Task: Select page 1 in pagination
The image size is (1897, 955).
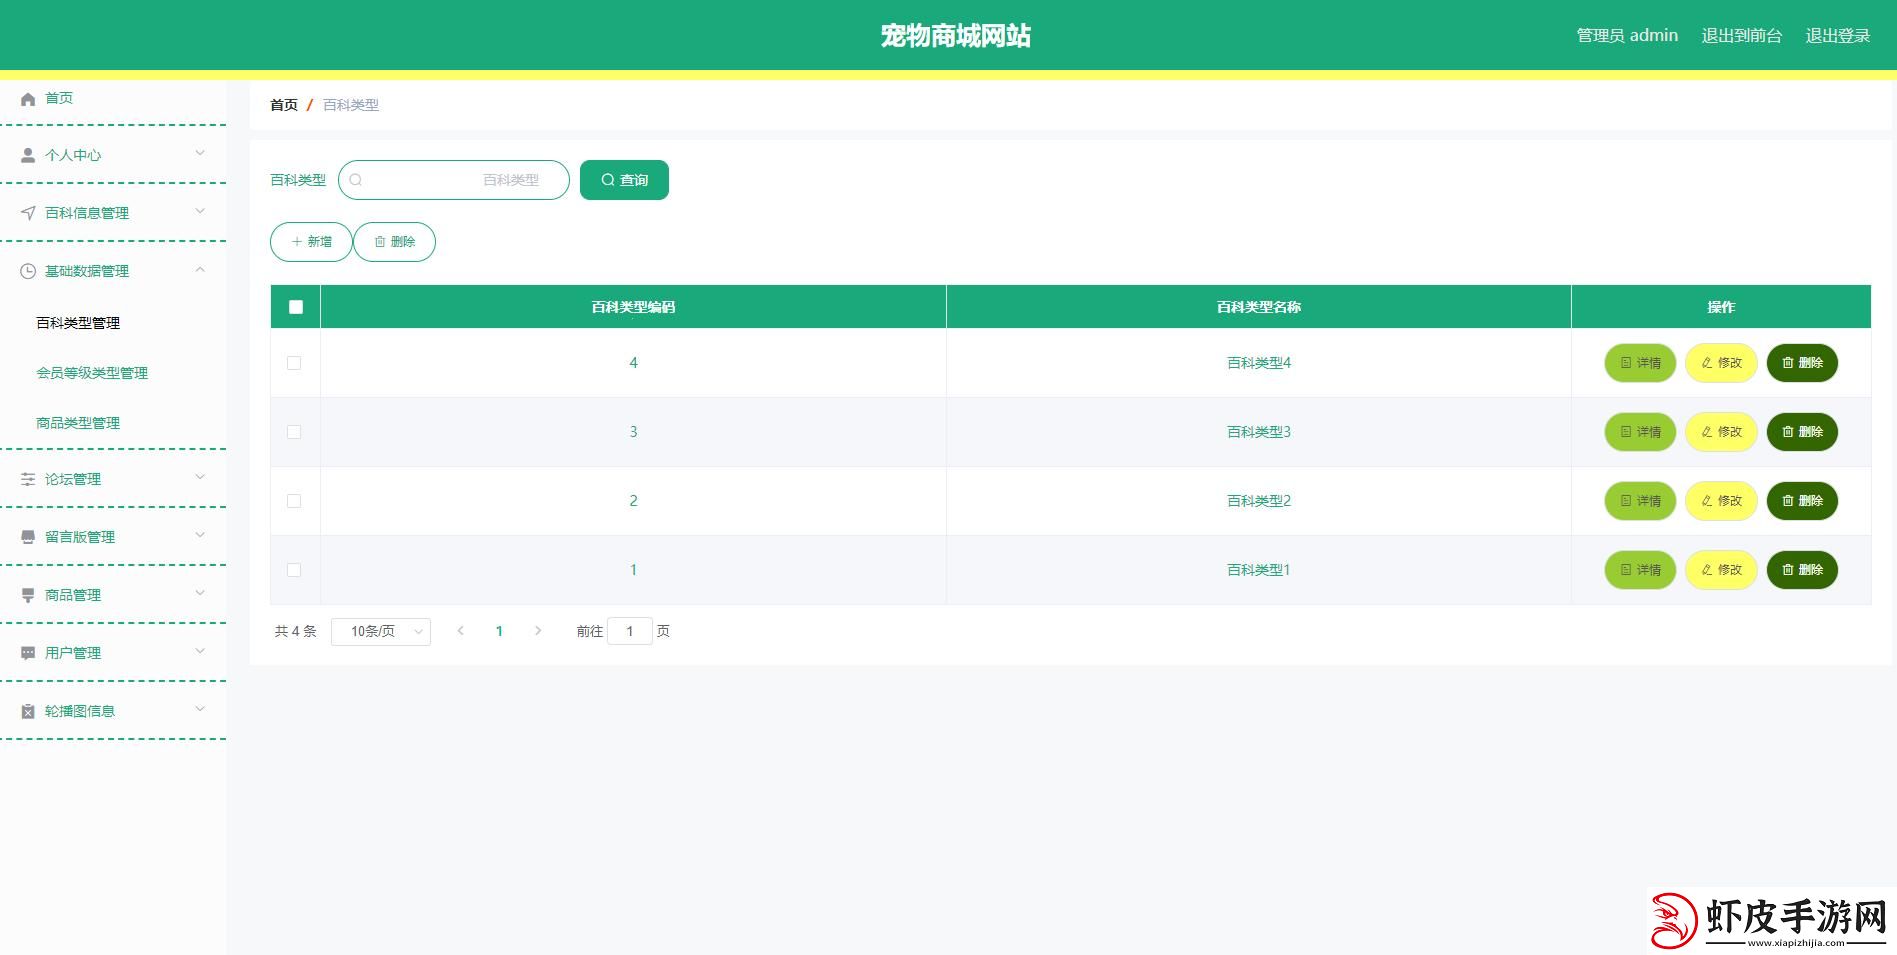Action: click(x=499, y=631)
